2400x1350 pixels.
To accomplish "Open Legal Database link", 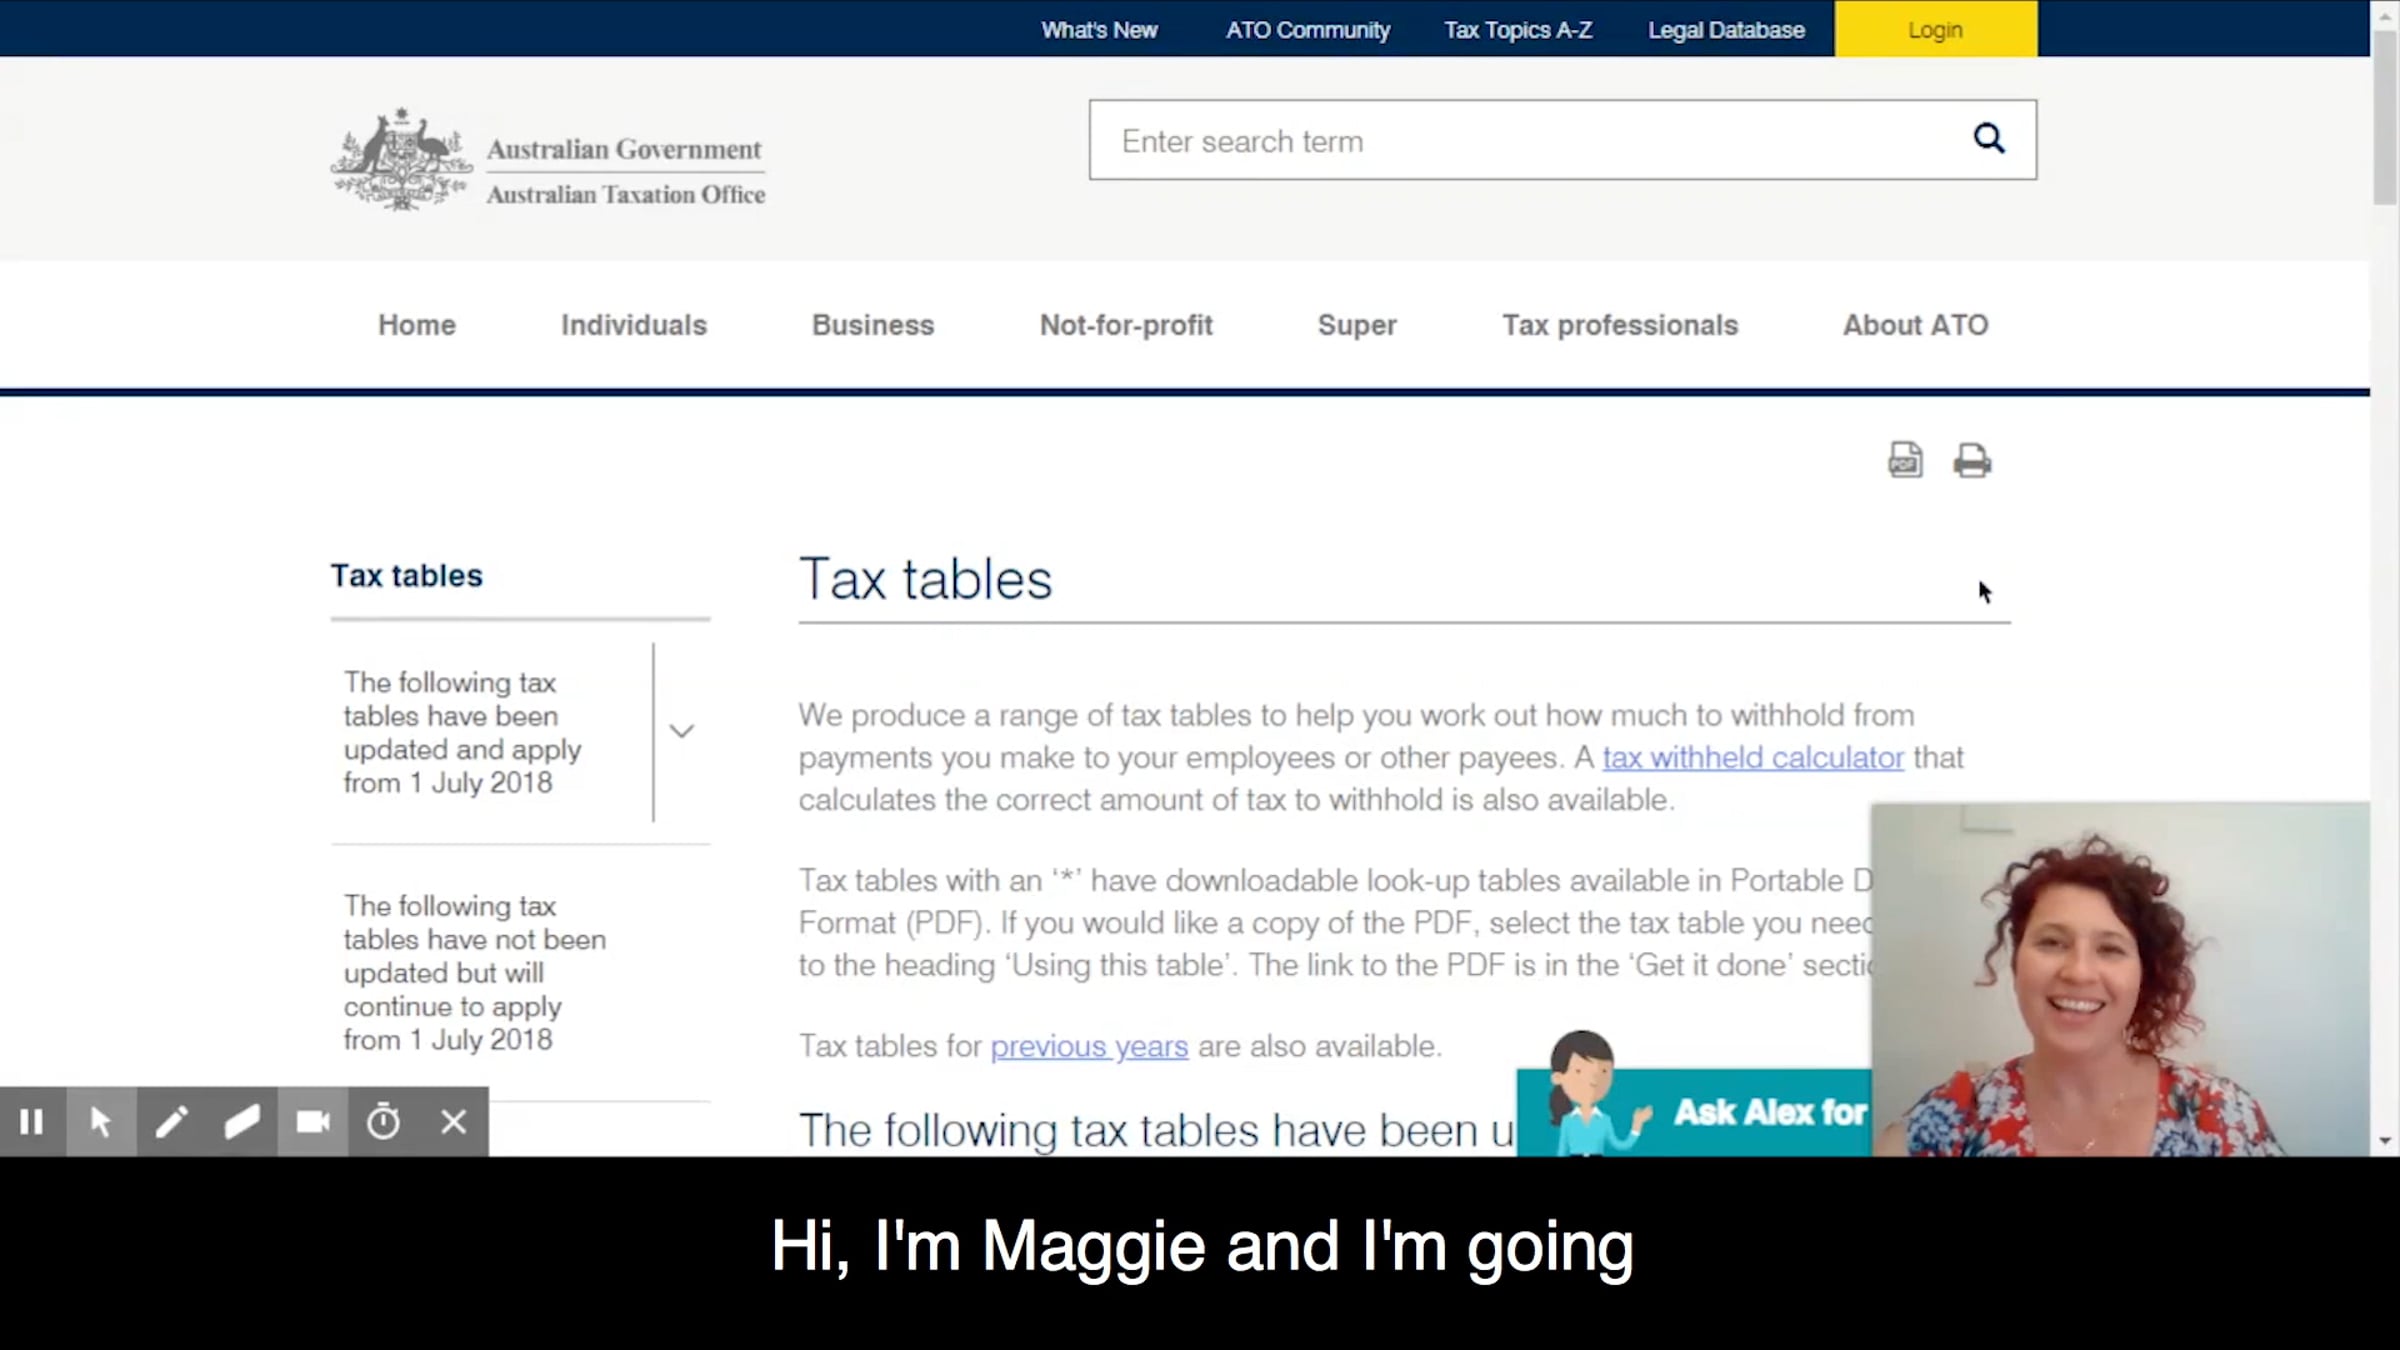I will point(1726,30).
